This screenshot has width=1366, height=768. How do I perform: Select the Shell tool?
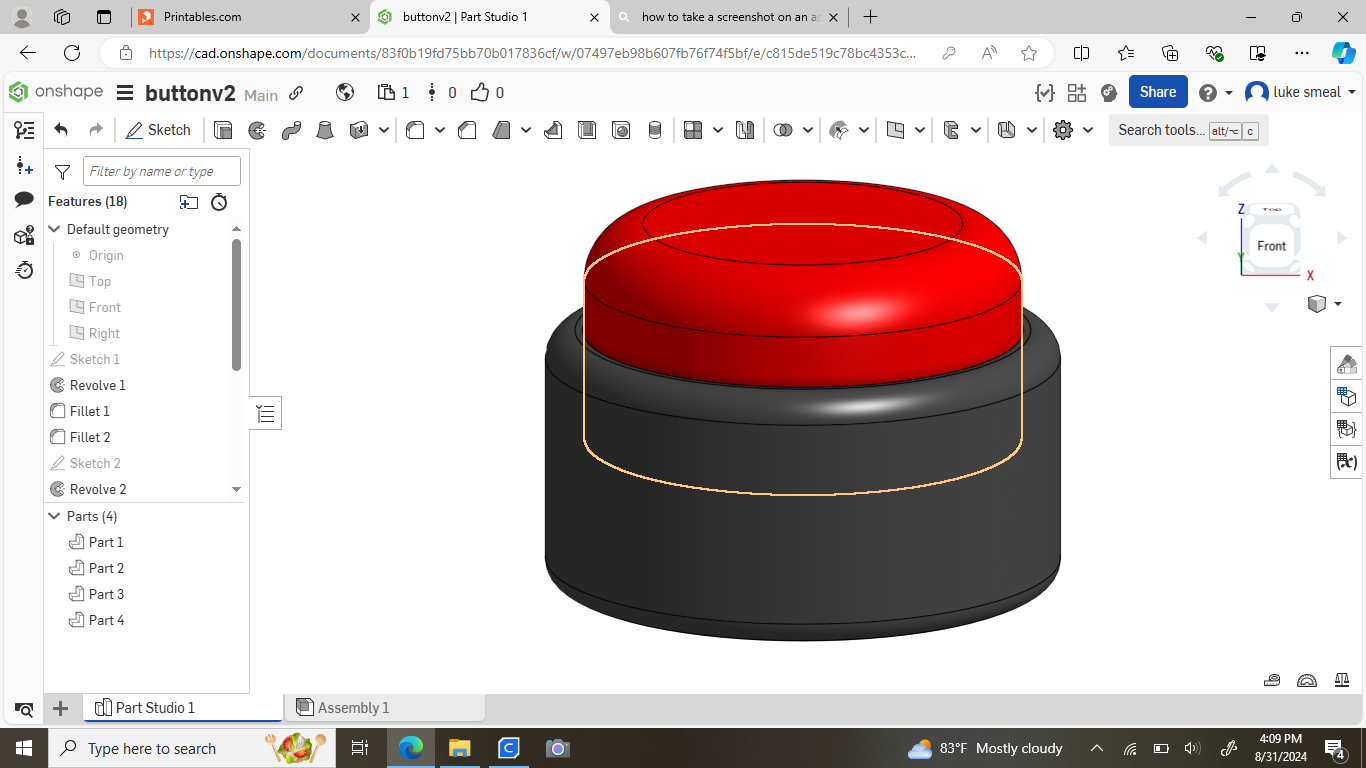[587, 130]
